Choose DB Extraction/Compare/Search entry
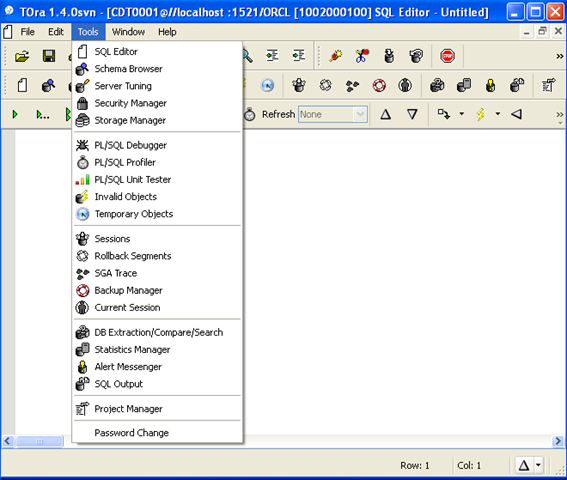The width and height of the screenshot is (567, 480). tap(157, 332)
